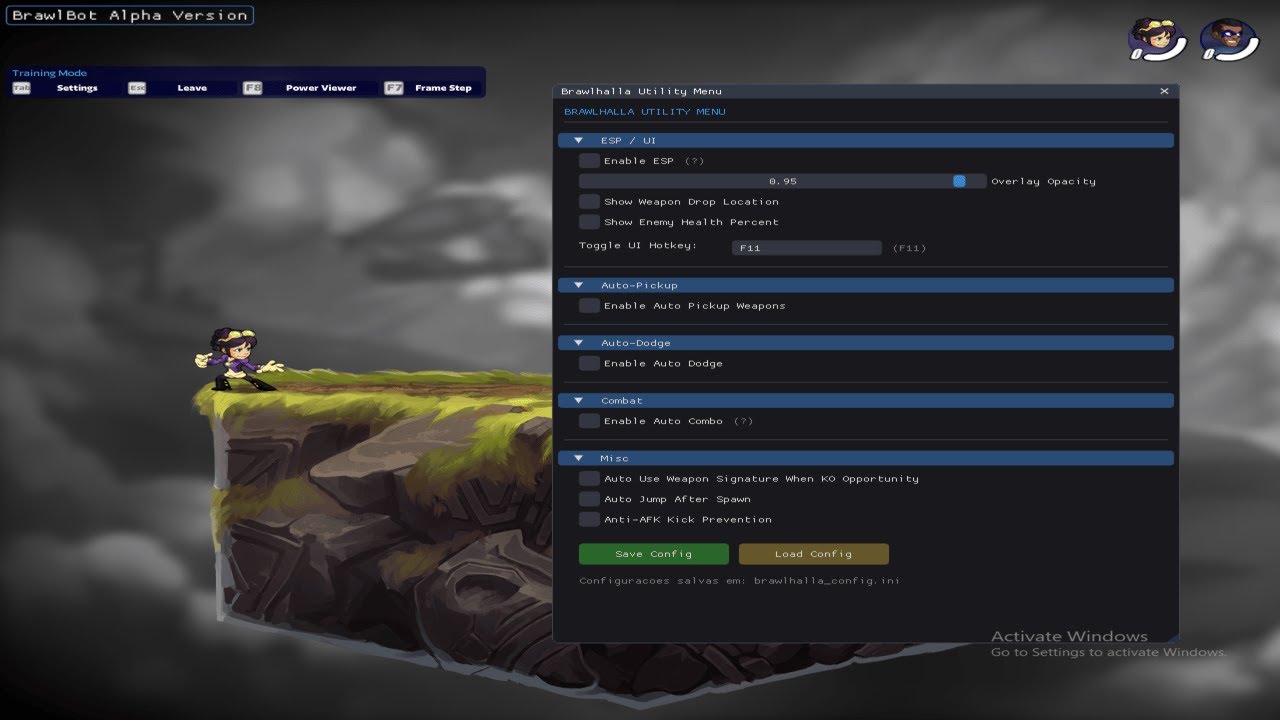
Task: Show help tooltip next to Enable ESP
Action: [x=694, y=161]
